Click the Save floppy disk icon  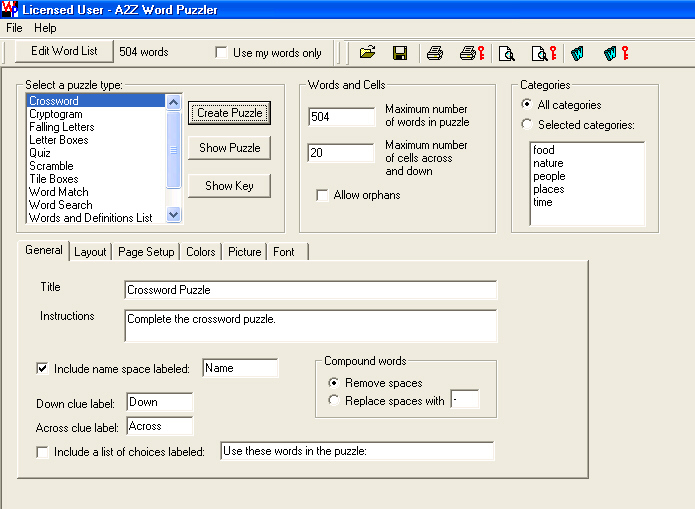[400, 53]
